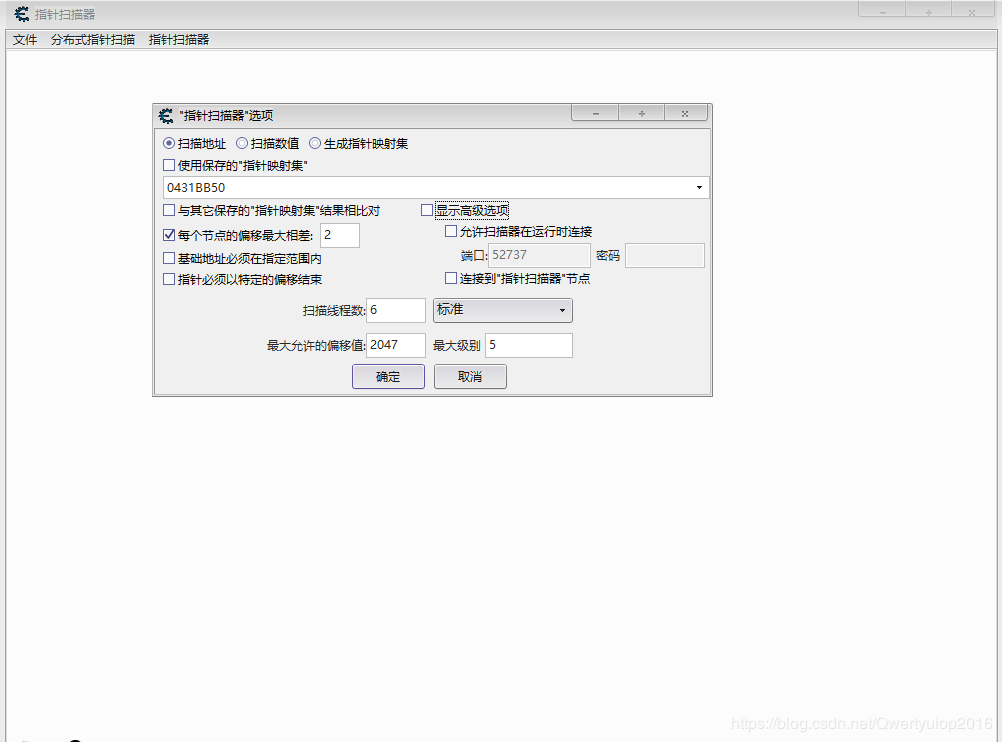Enable the 使用保存的"指针映射集" checkbox
The width and height of the screenshot is (1002, 742).
coord(169,165)
